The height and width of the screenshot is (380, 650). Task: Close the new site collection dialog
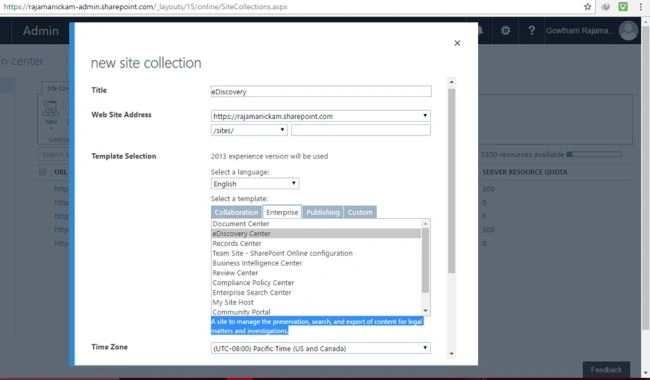click(457, 43)
